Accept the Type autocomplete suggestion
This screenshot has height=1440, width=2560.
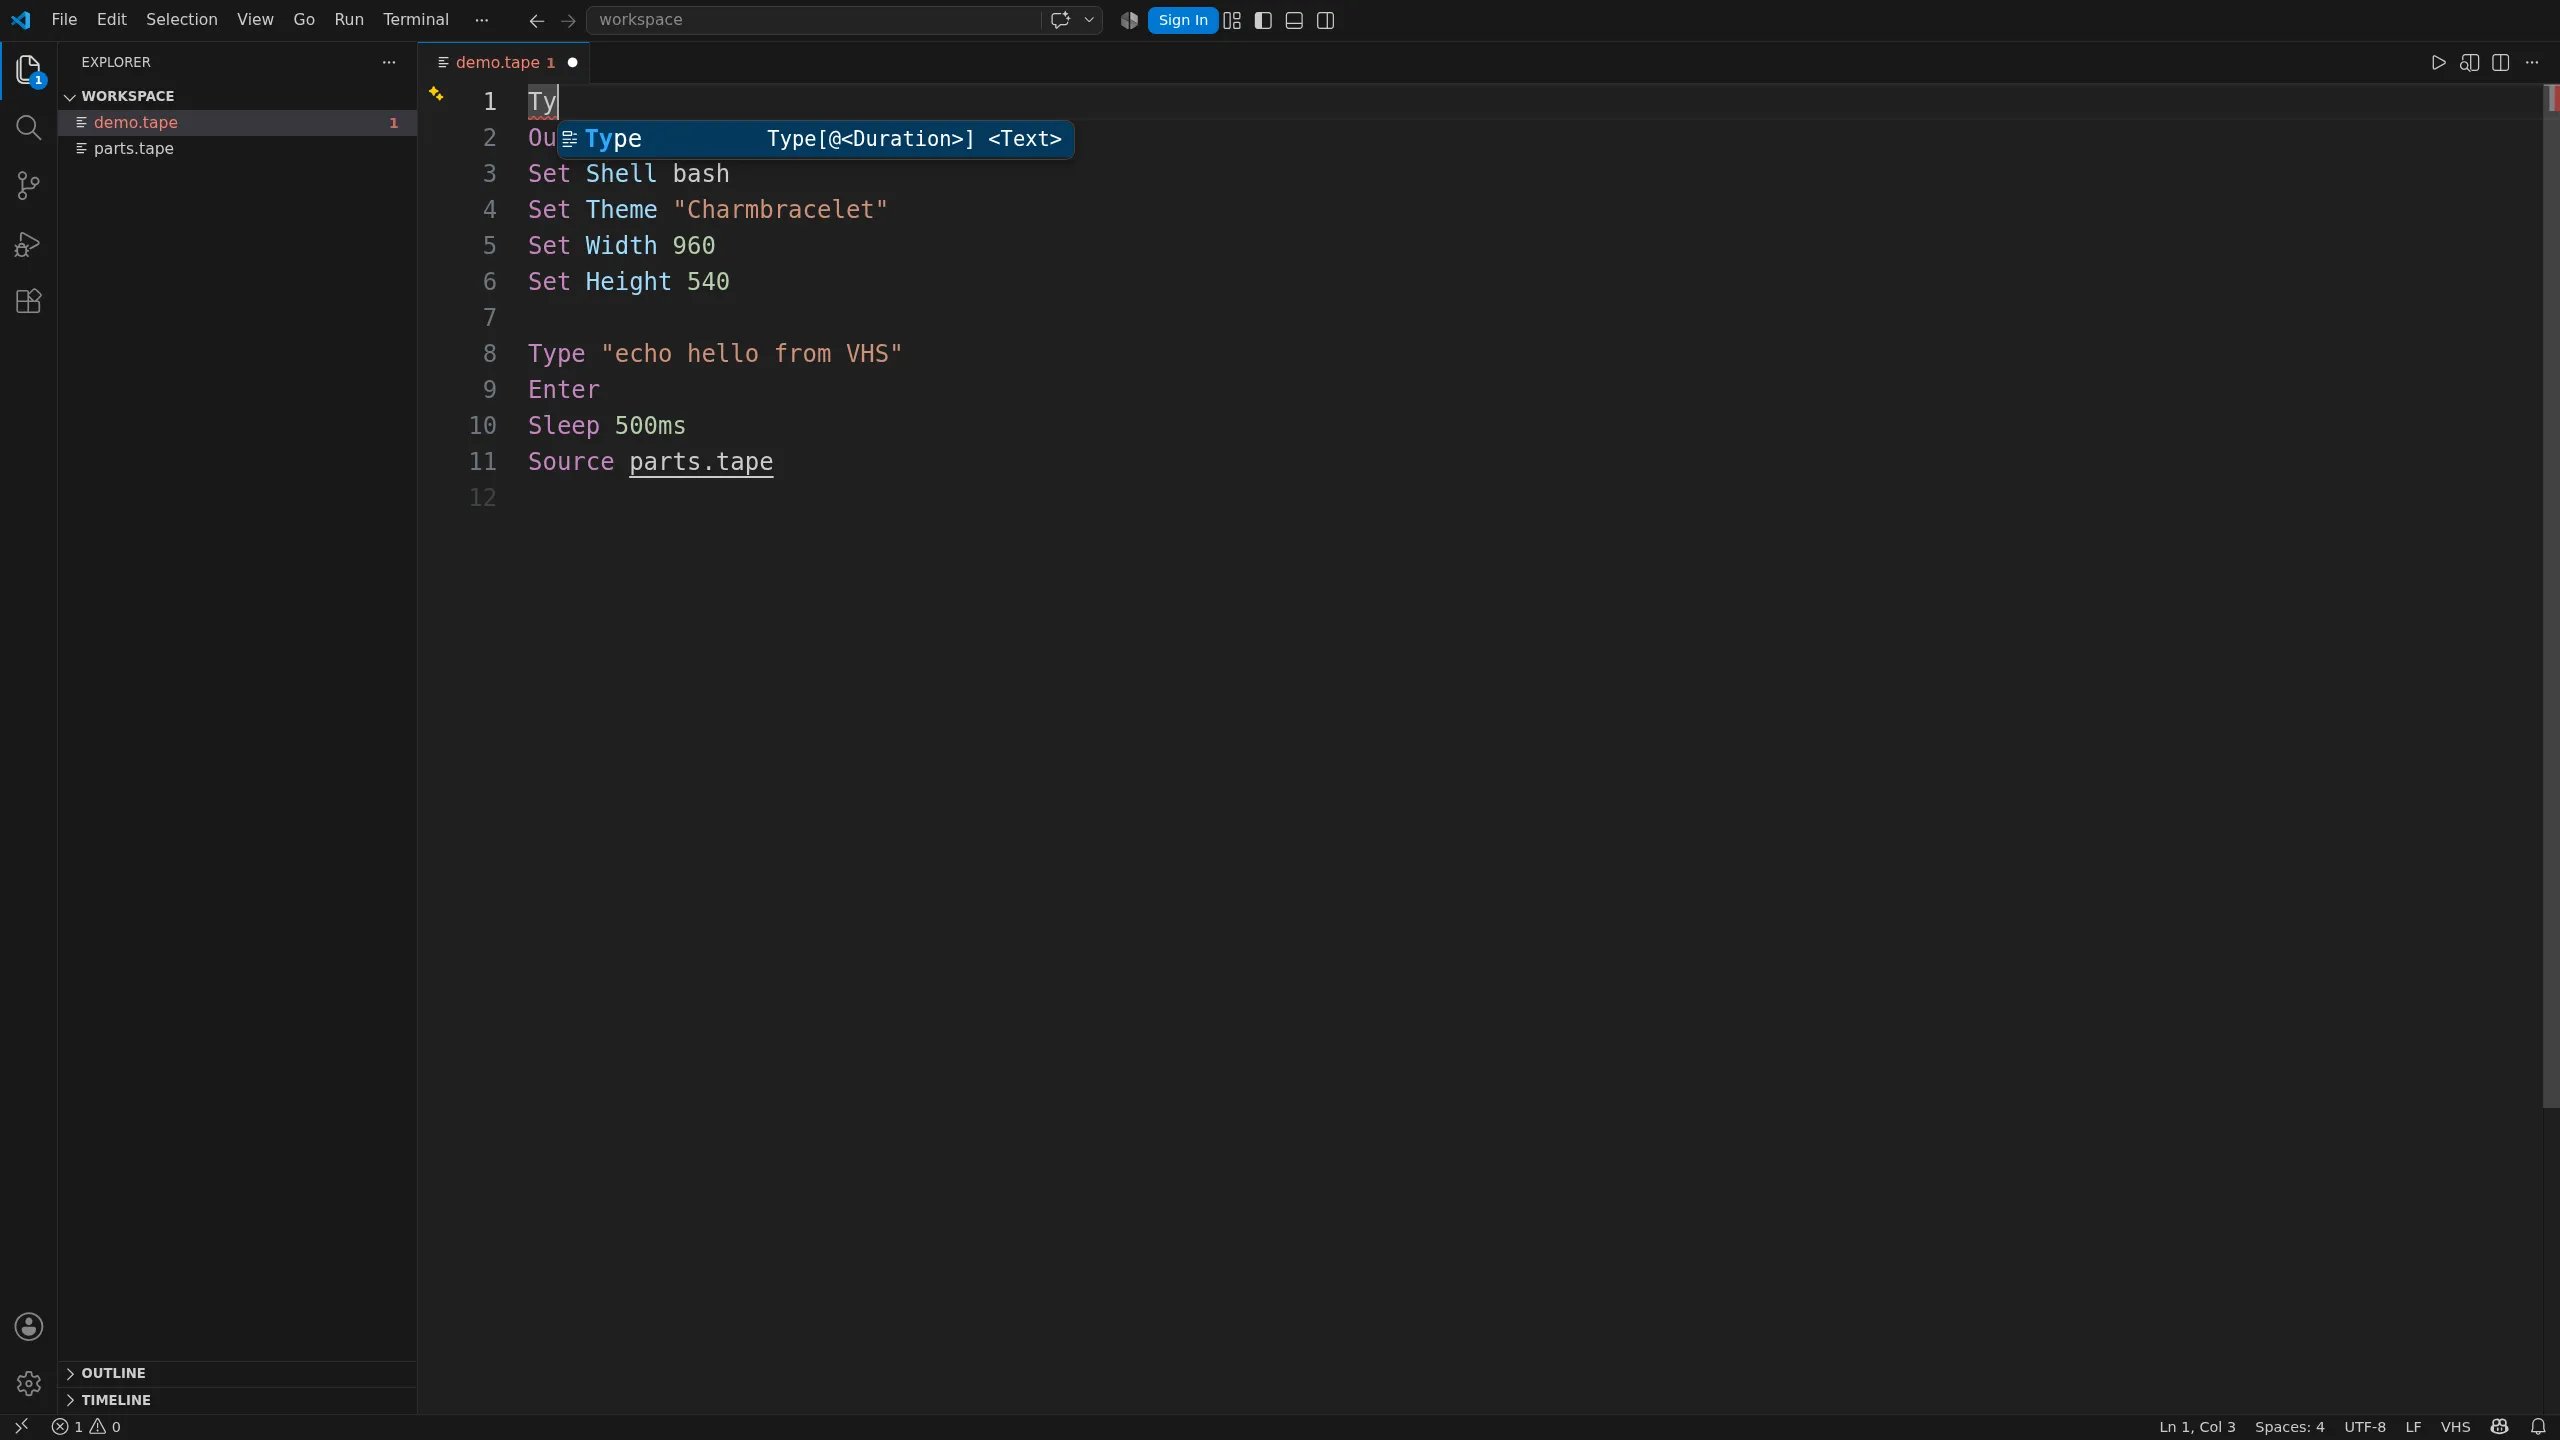815,139
